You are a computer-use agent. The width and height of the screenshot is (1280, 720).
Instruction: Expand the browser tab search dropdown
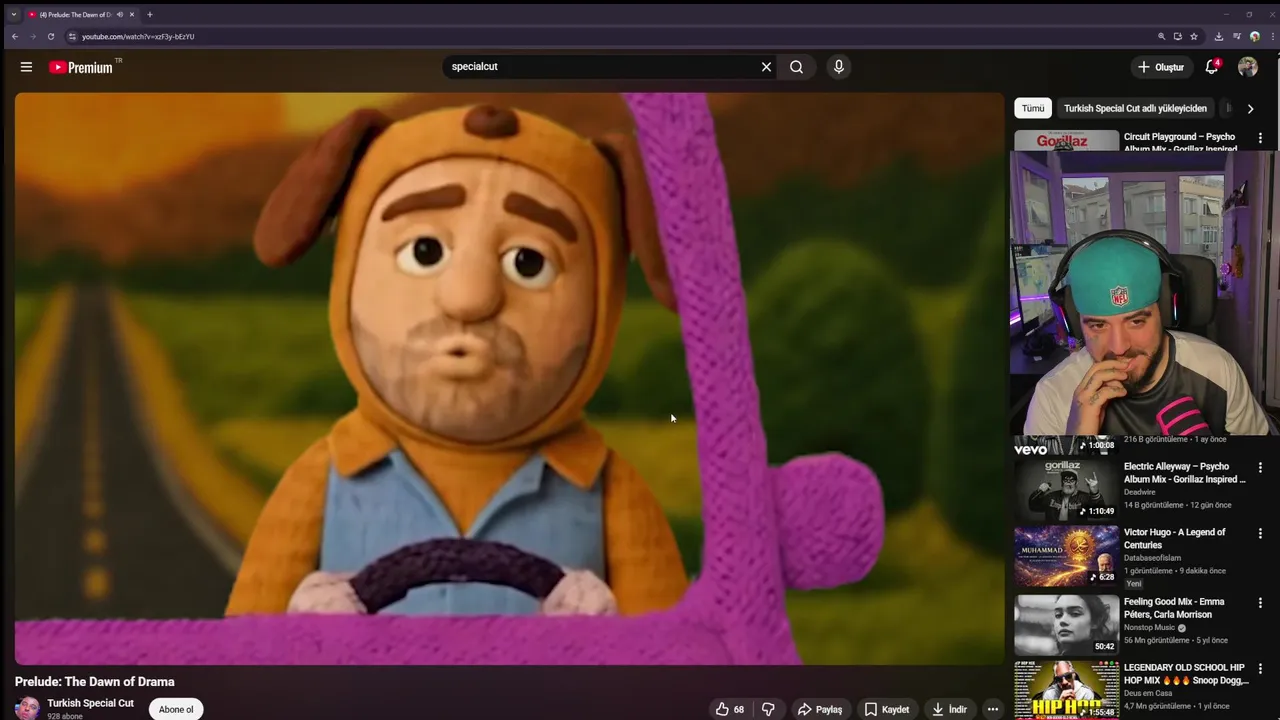click(14, 15)
